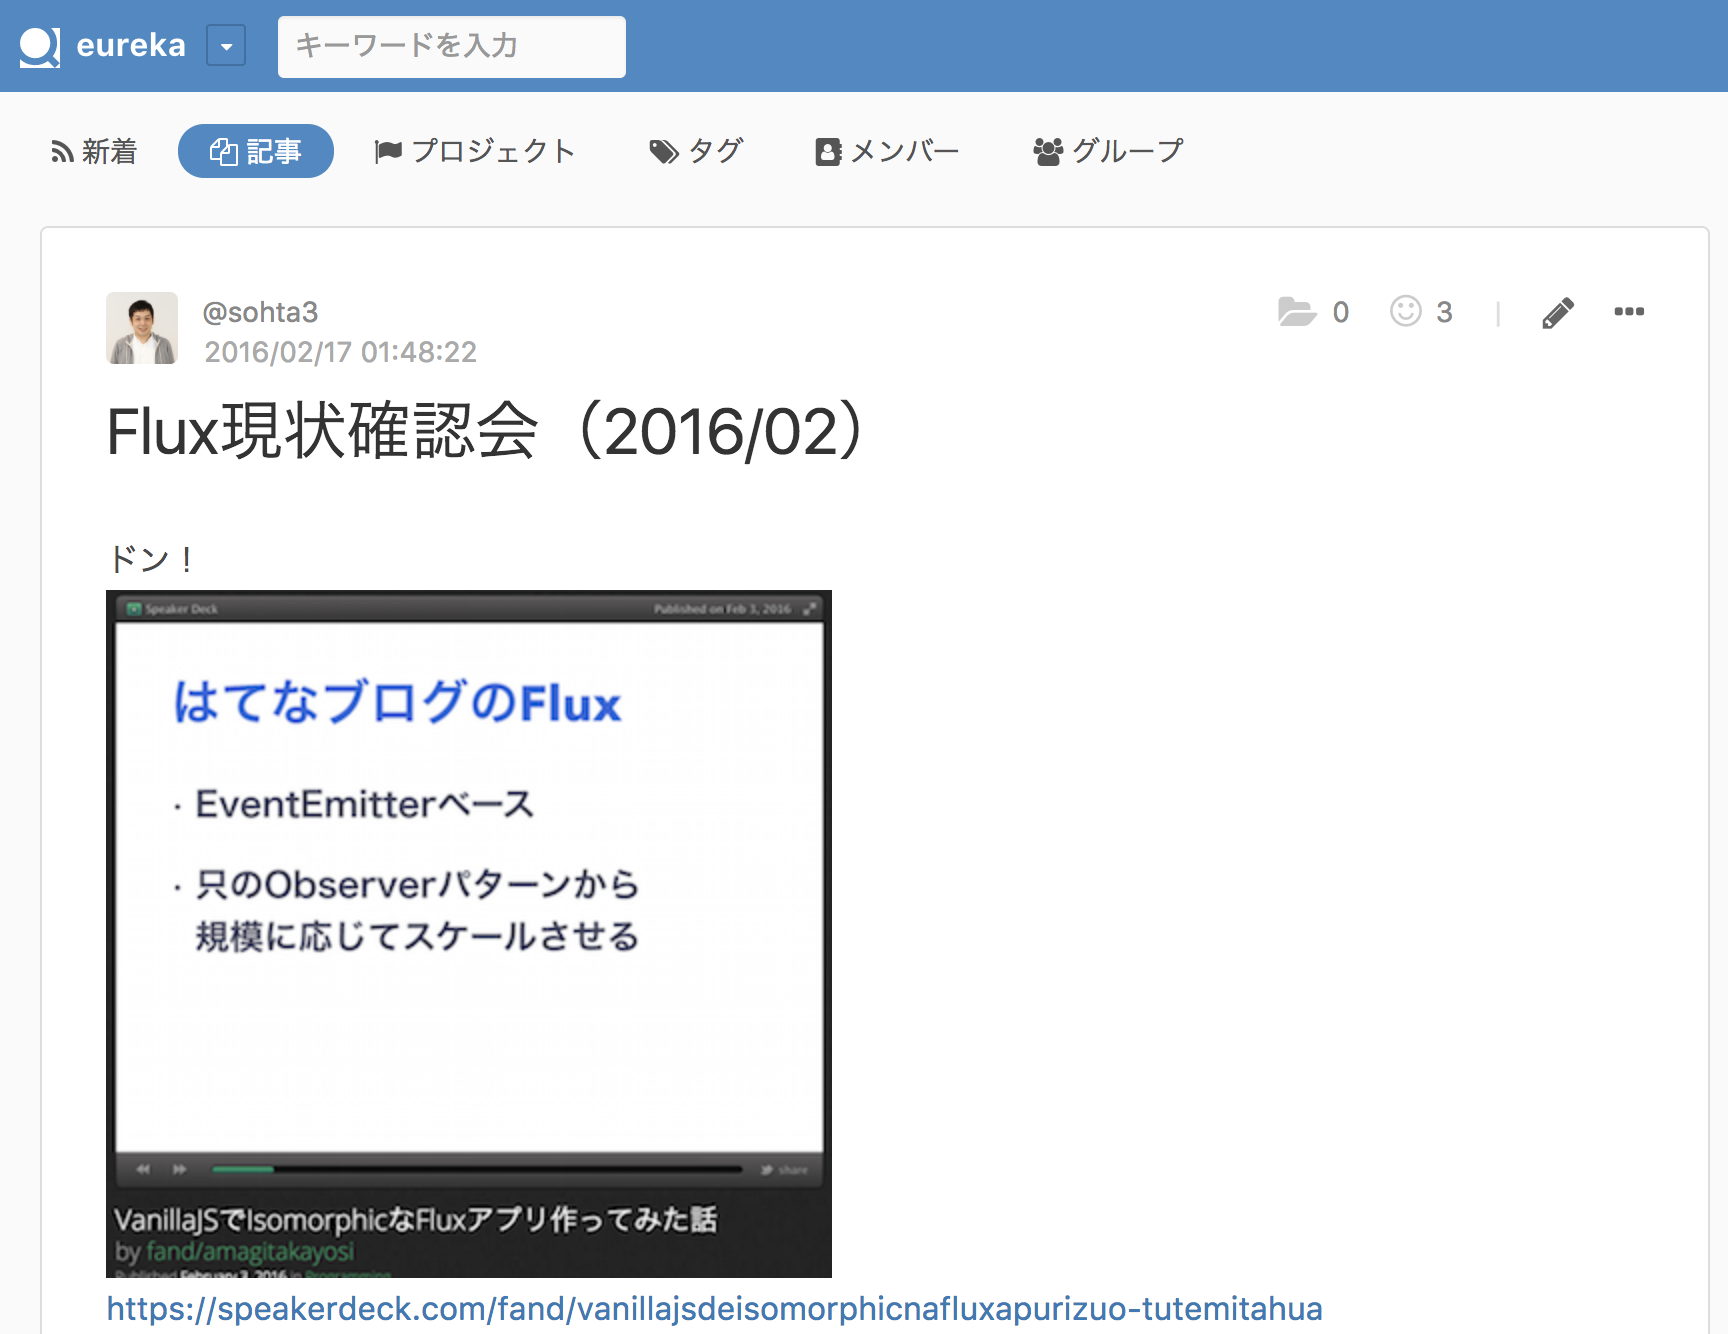Screen dimensions: 1728x1334
Task: Click the slide progress bar
Action: (477, 1169)
